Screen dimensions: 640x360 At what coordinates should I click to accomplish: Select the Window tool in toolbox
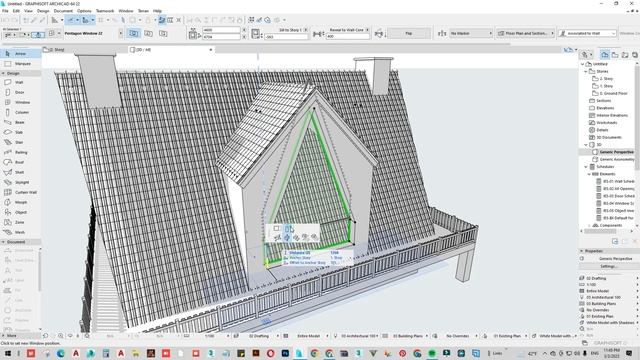click(20, 102)
